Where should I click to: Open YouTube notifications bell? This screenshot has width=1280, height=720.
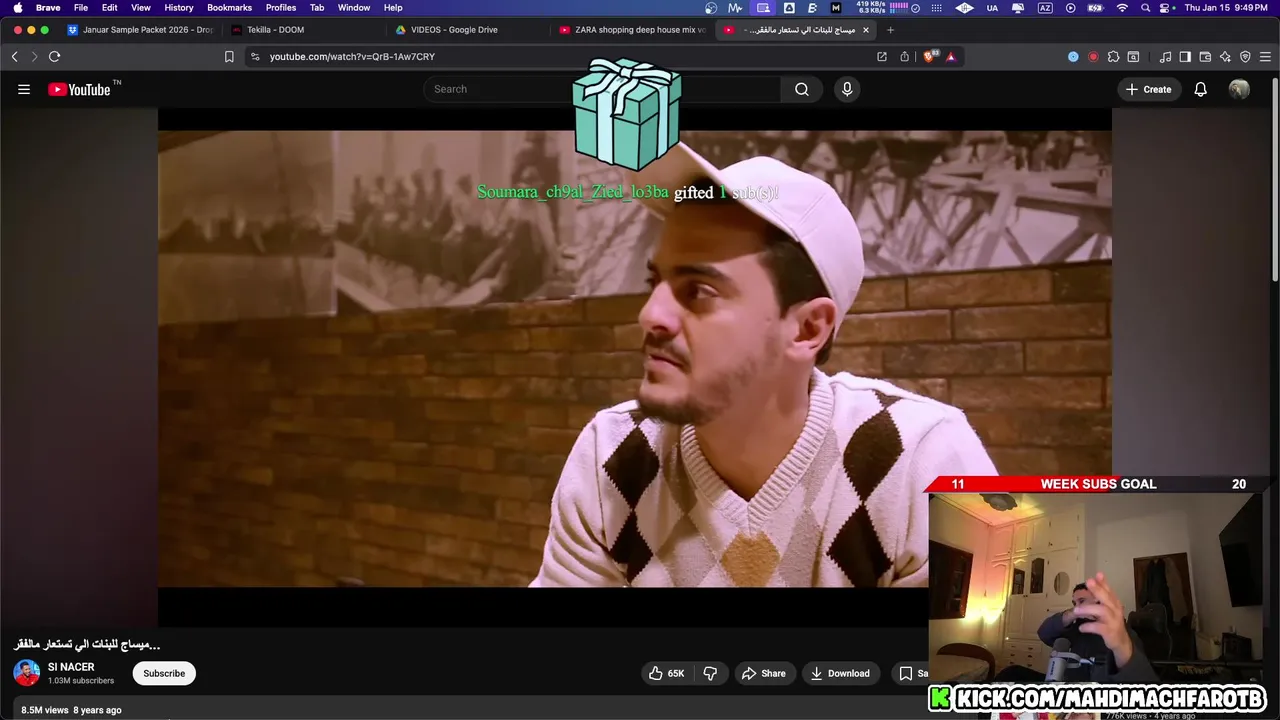point(1201,89)
